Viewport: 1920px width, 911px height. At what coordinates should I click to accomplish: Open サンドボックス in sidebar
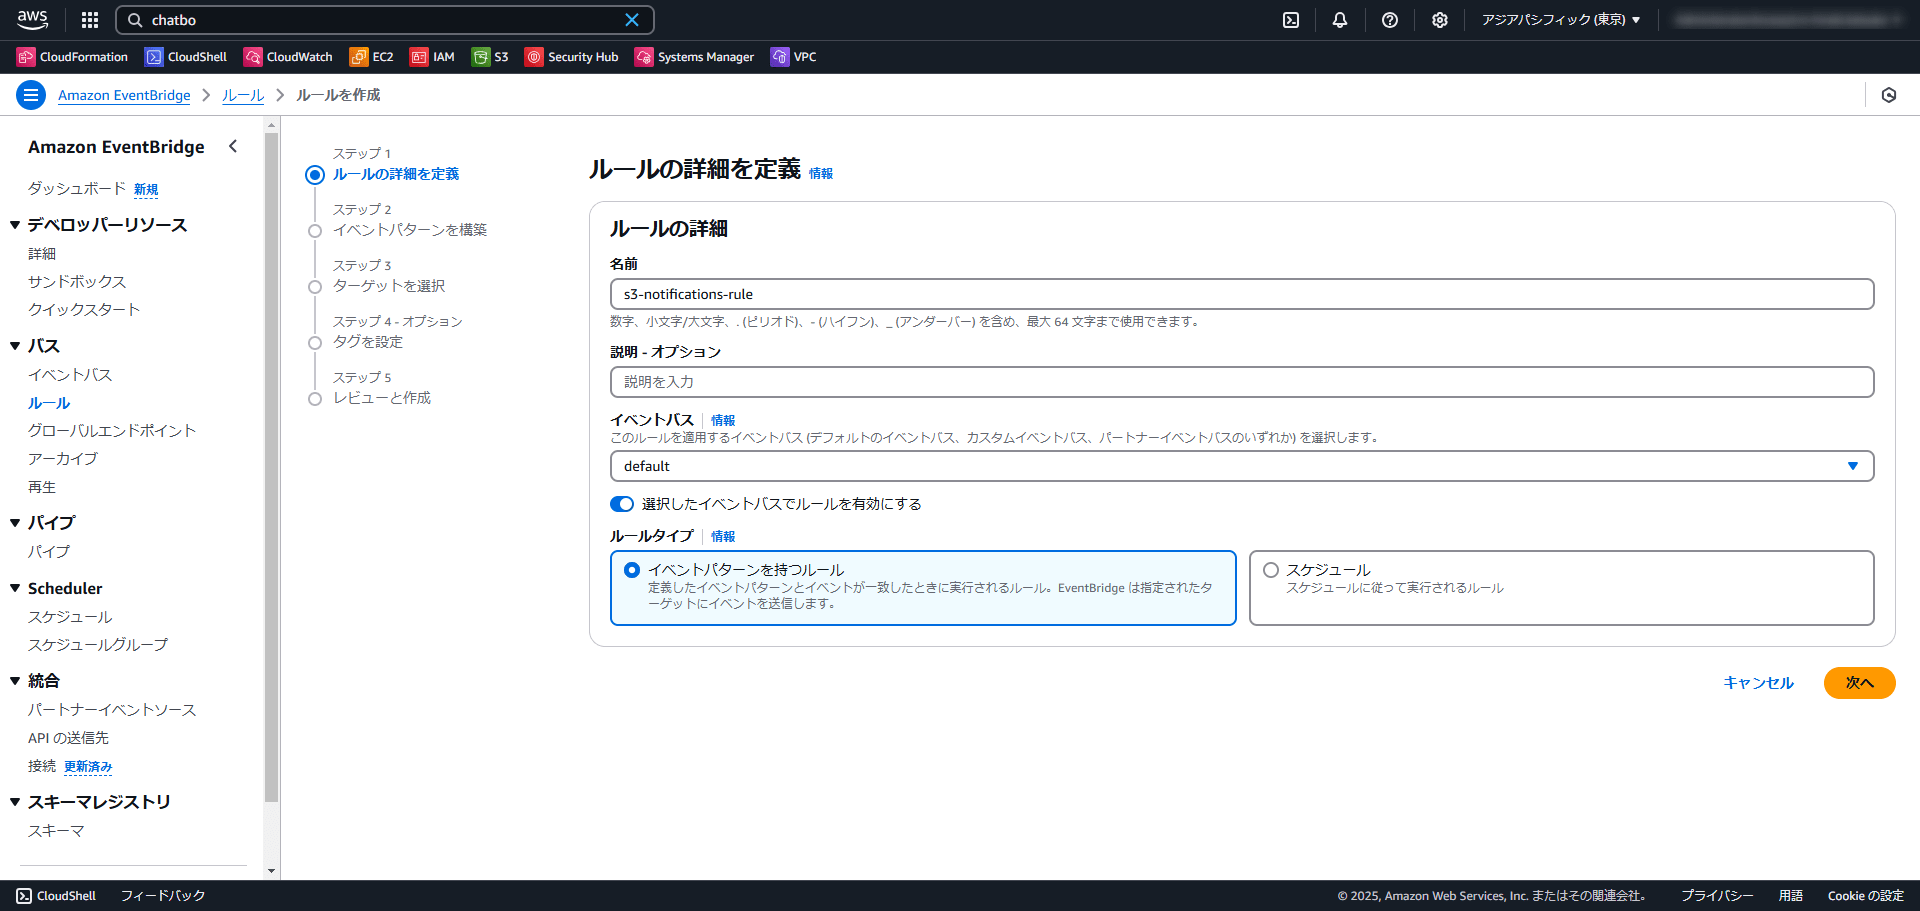coord(77,282)
